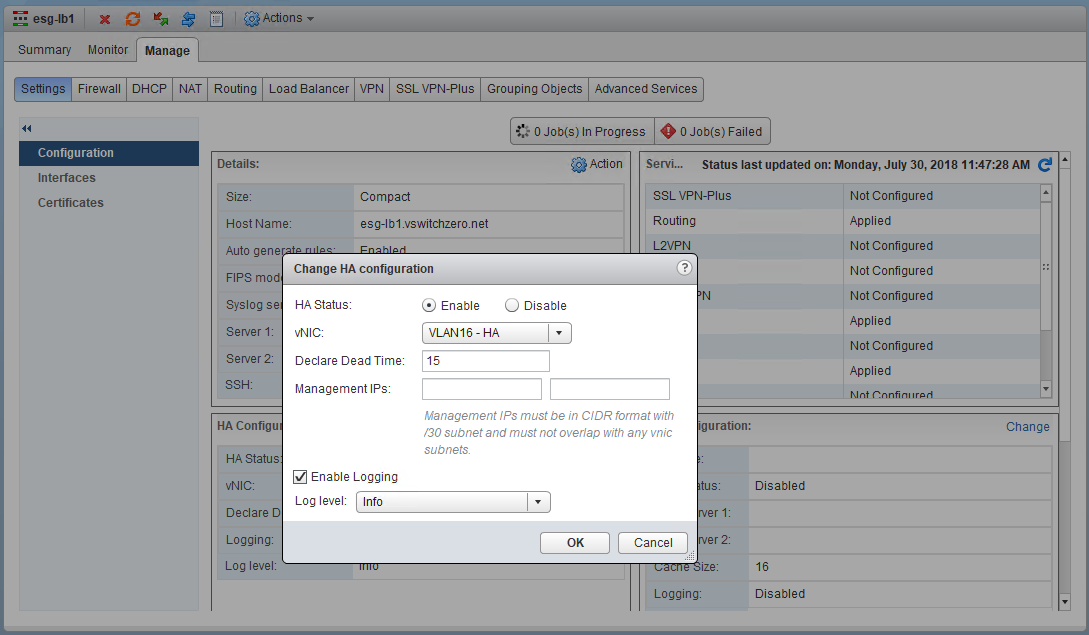Open the Actions dropdown menu

pos(279,19)
